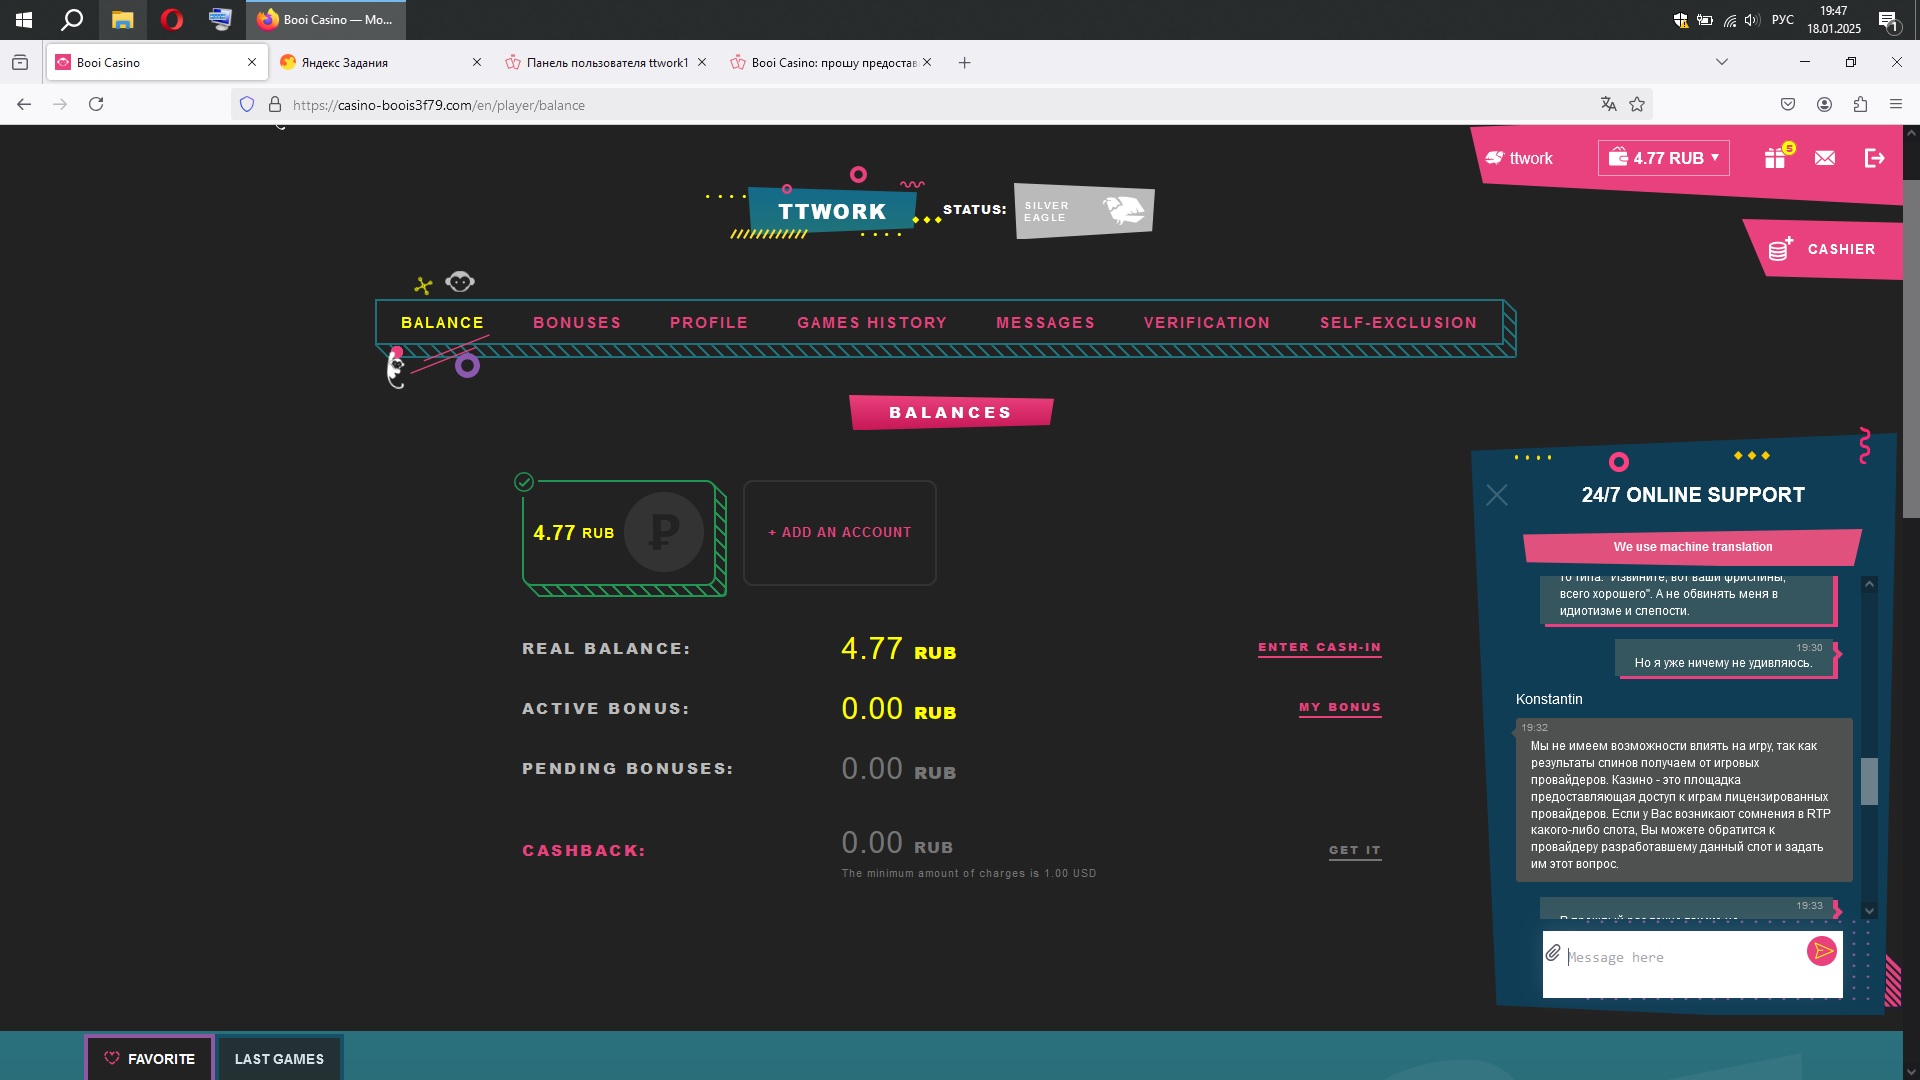Switch to the Bonuses tab

577,323
